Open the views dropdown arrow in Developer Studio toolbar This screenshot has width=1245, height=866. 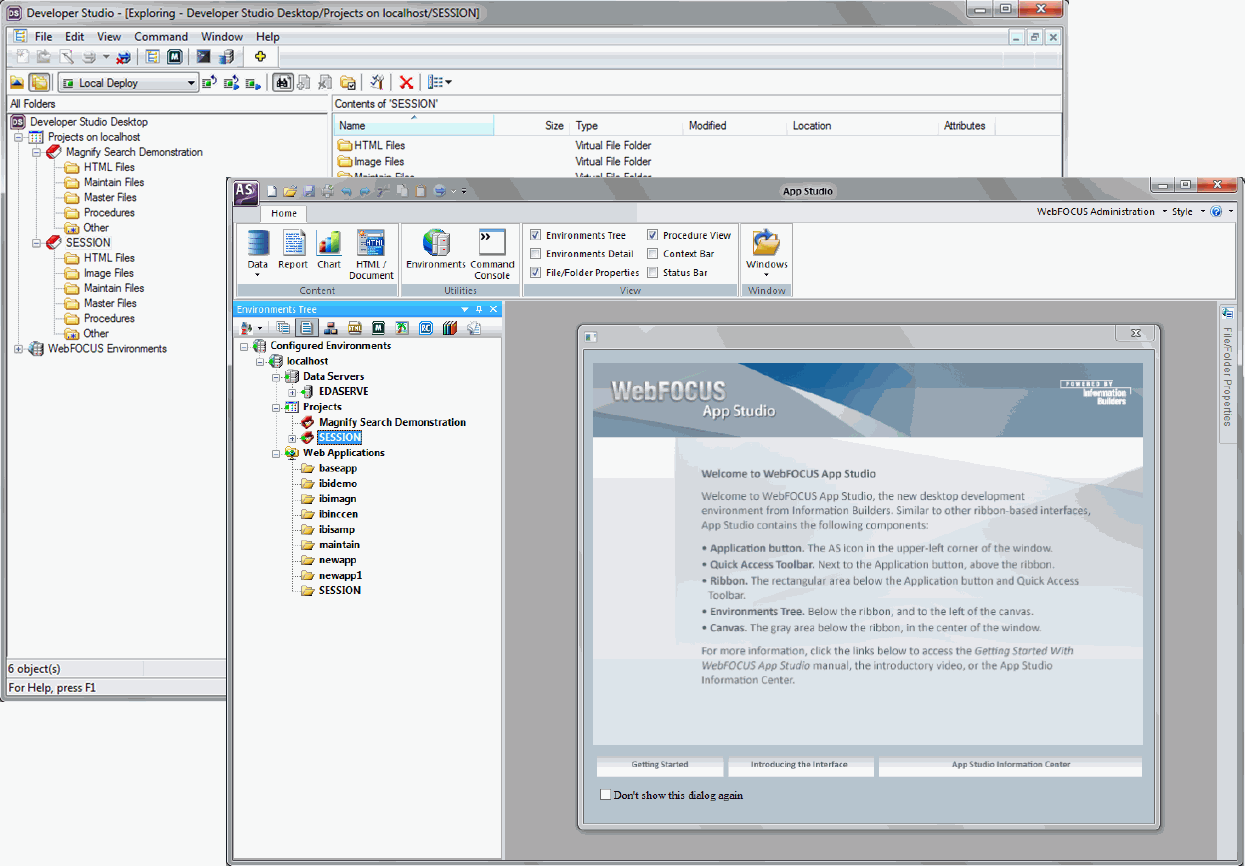click(x=448, y=83)
